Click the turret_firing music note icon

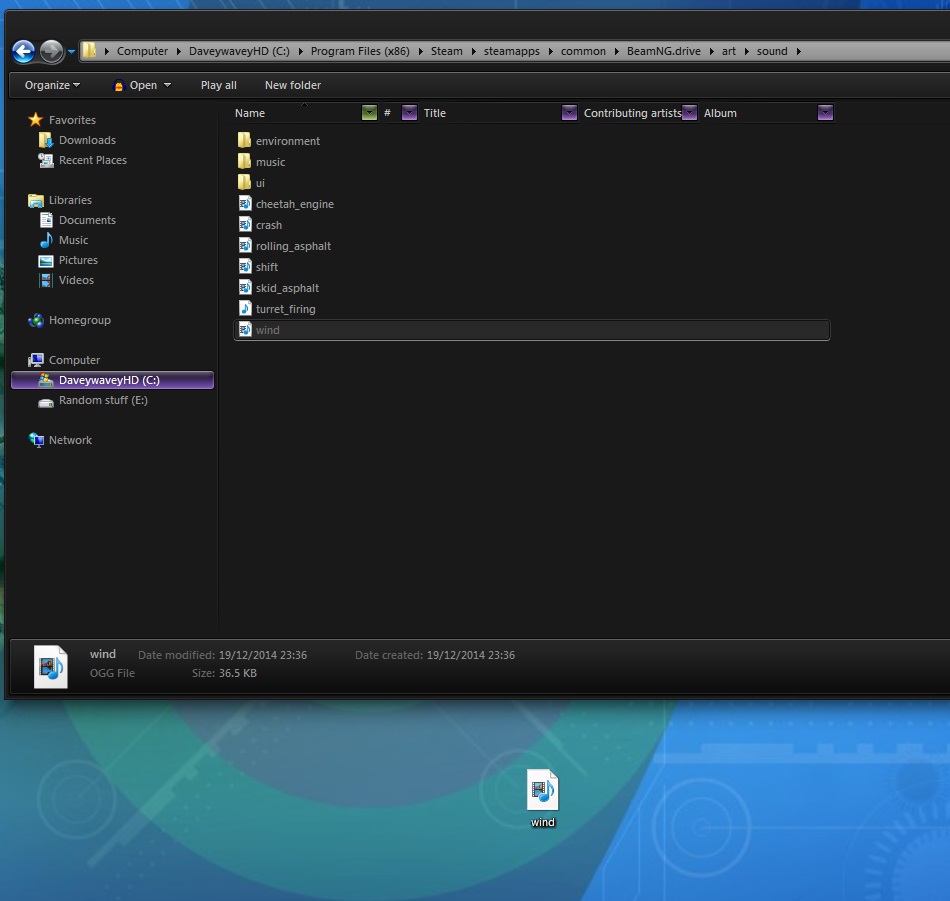coord(245,308)
